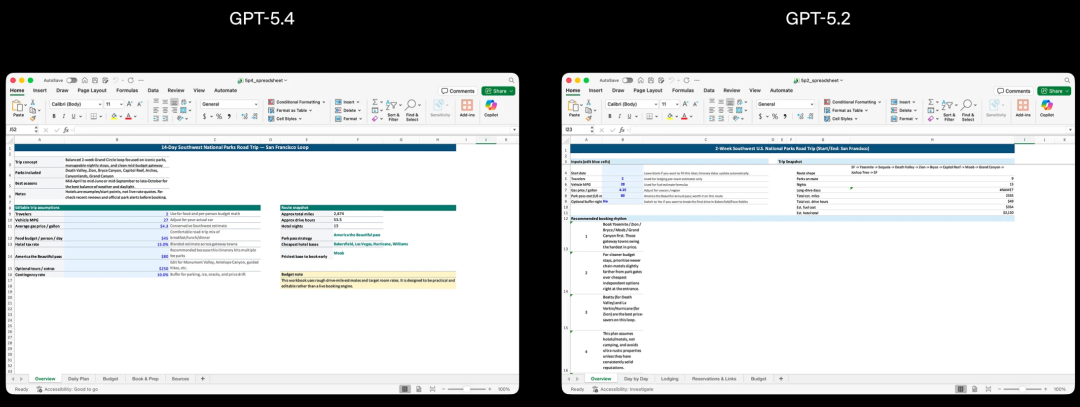Click Accessibility: Investigate in 5p2_spreadsheet status bar

621,389
